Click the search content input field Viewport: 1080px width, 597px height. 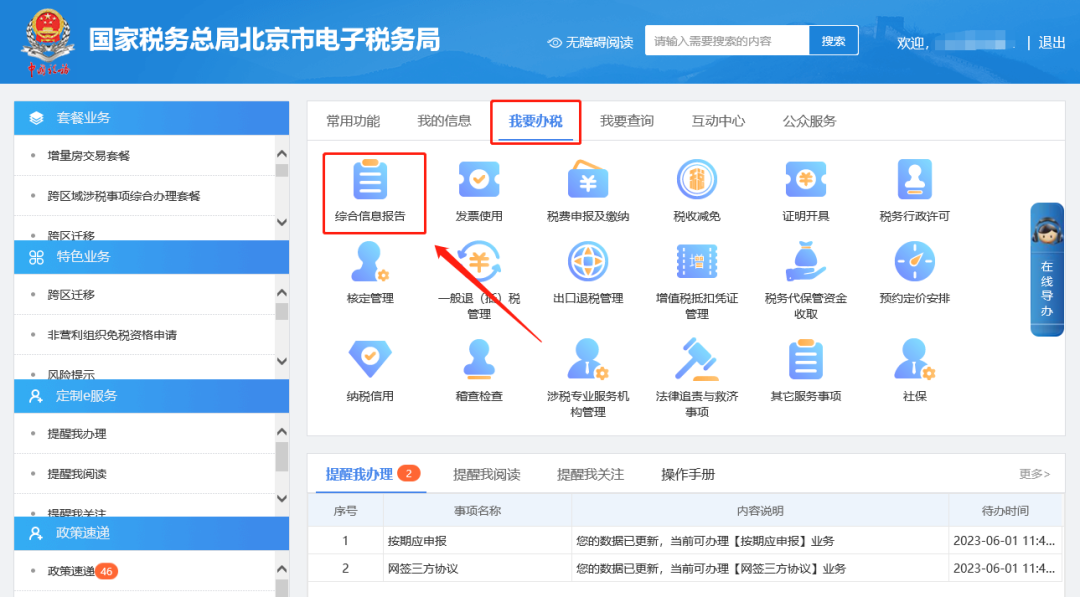tap(727, 41)
